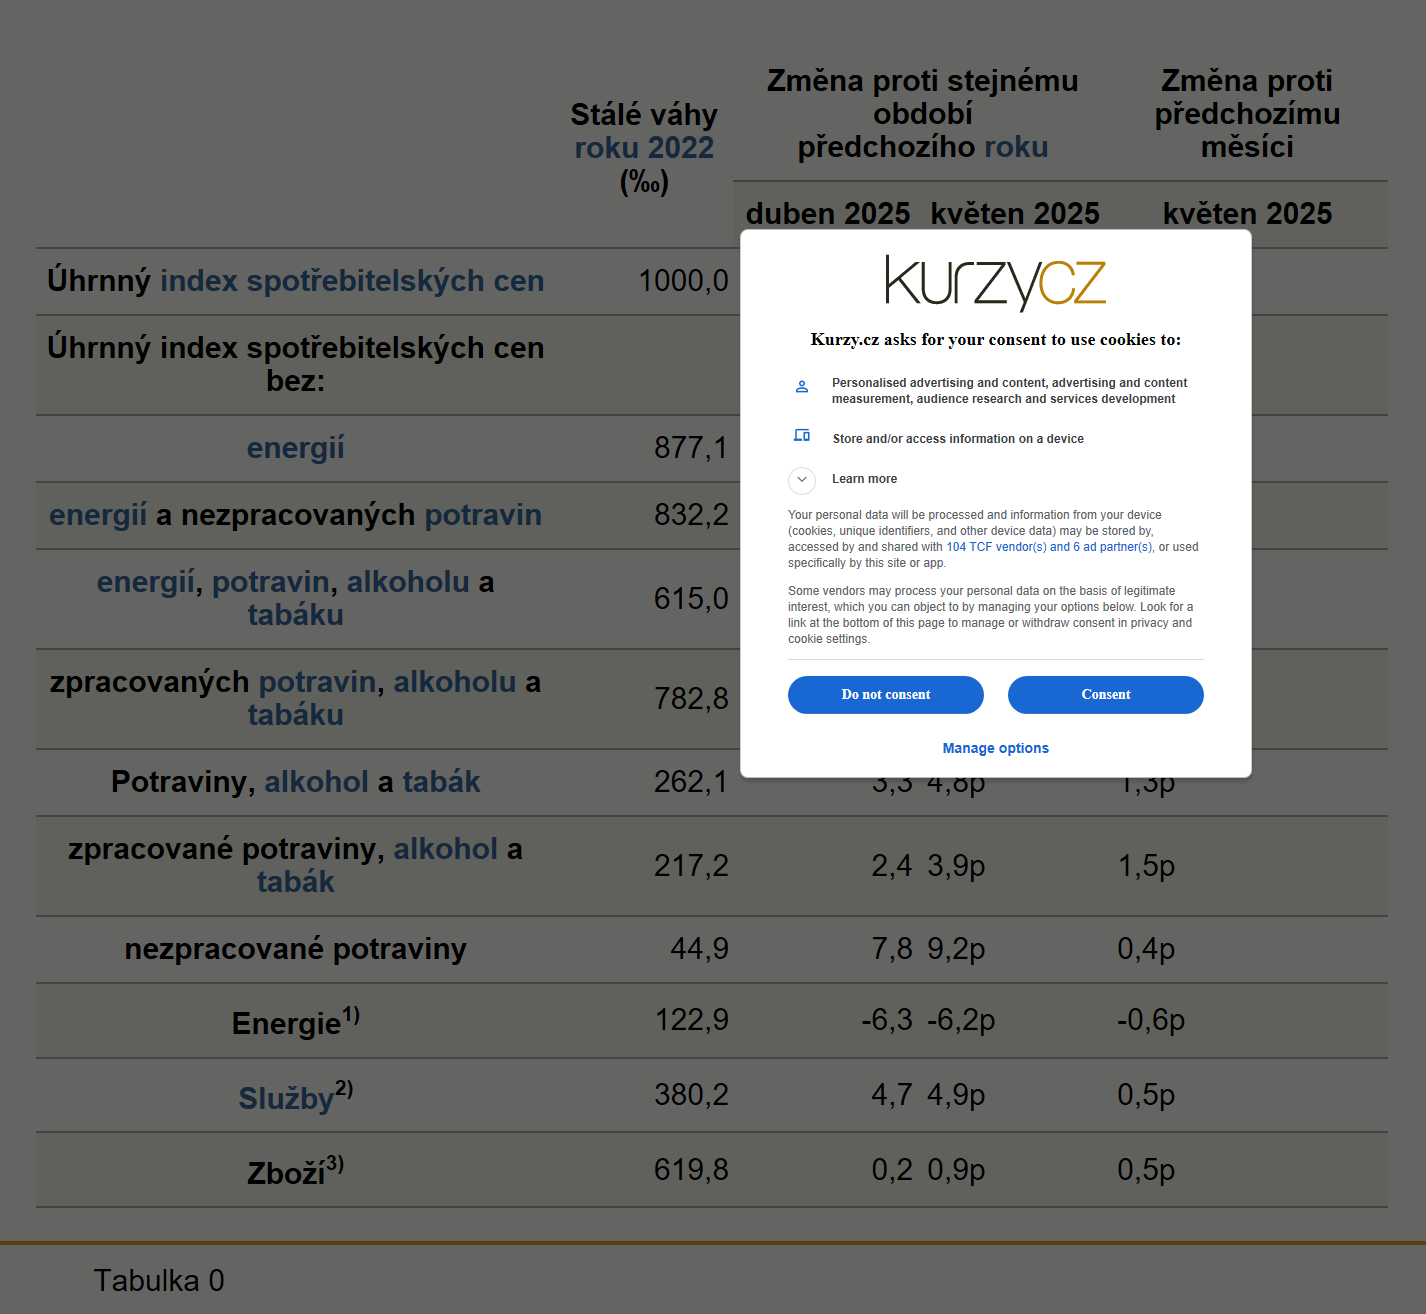The image size is (1426, 1314).
Task: Click 'potravin' in the 'energií a nezpracovaných' row
Action: coord(483,515)
